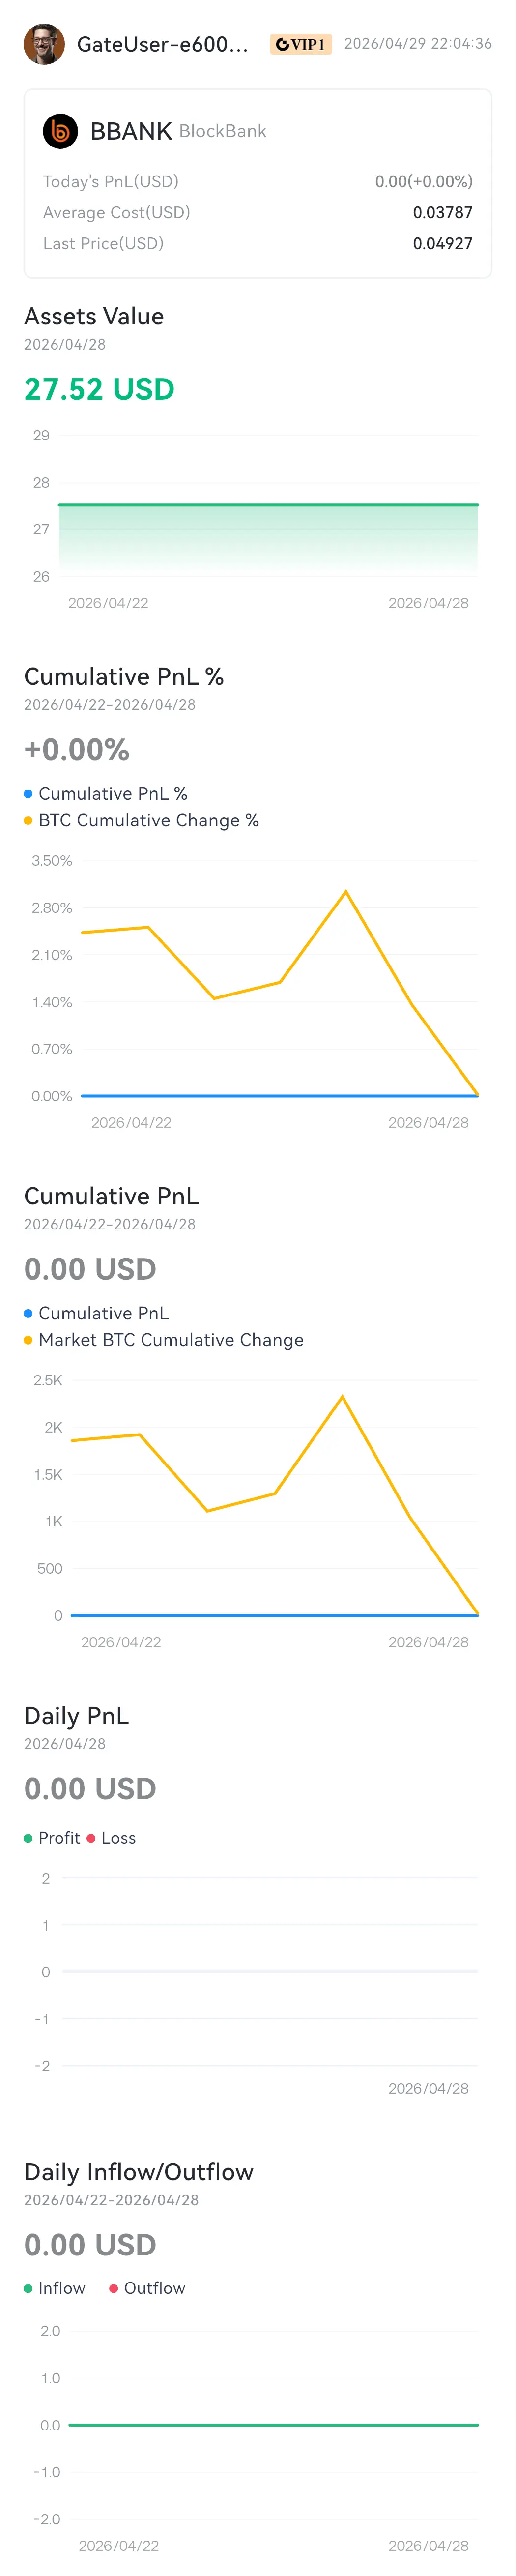
Task: Toggle red Loss legend dot
Action: [91, 1838]
